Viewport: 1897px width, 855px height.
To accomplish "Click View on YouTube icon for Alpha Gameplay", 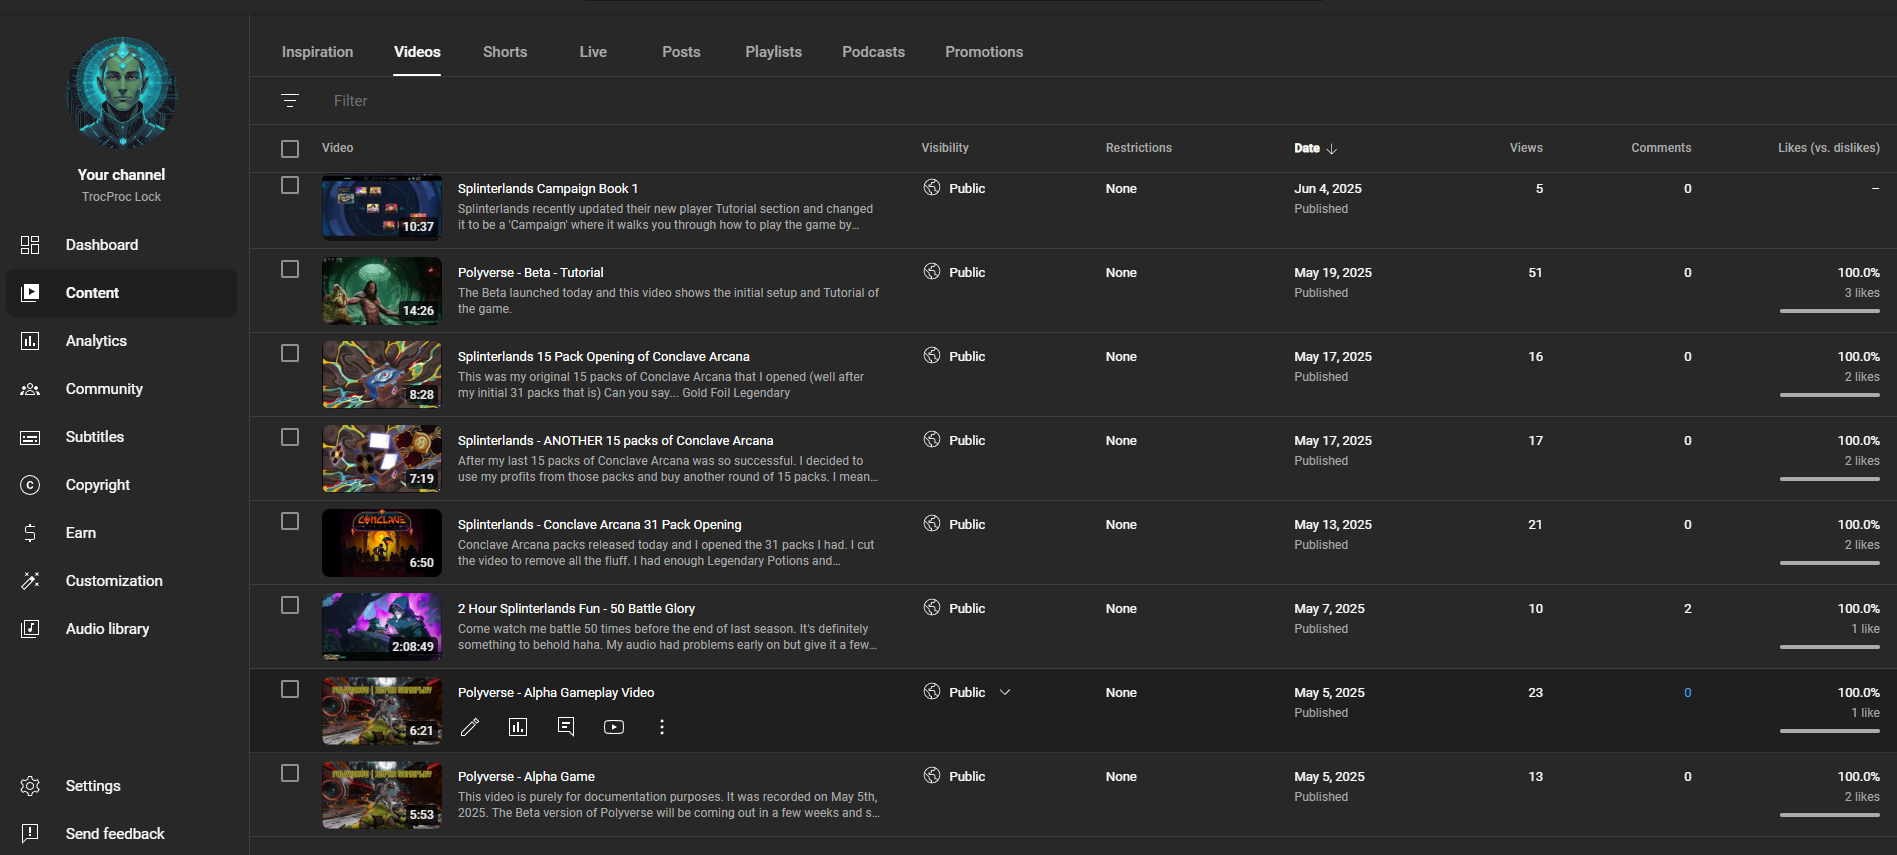I will (x=614, y=727).
